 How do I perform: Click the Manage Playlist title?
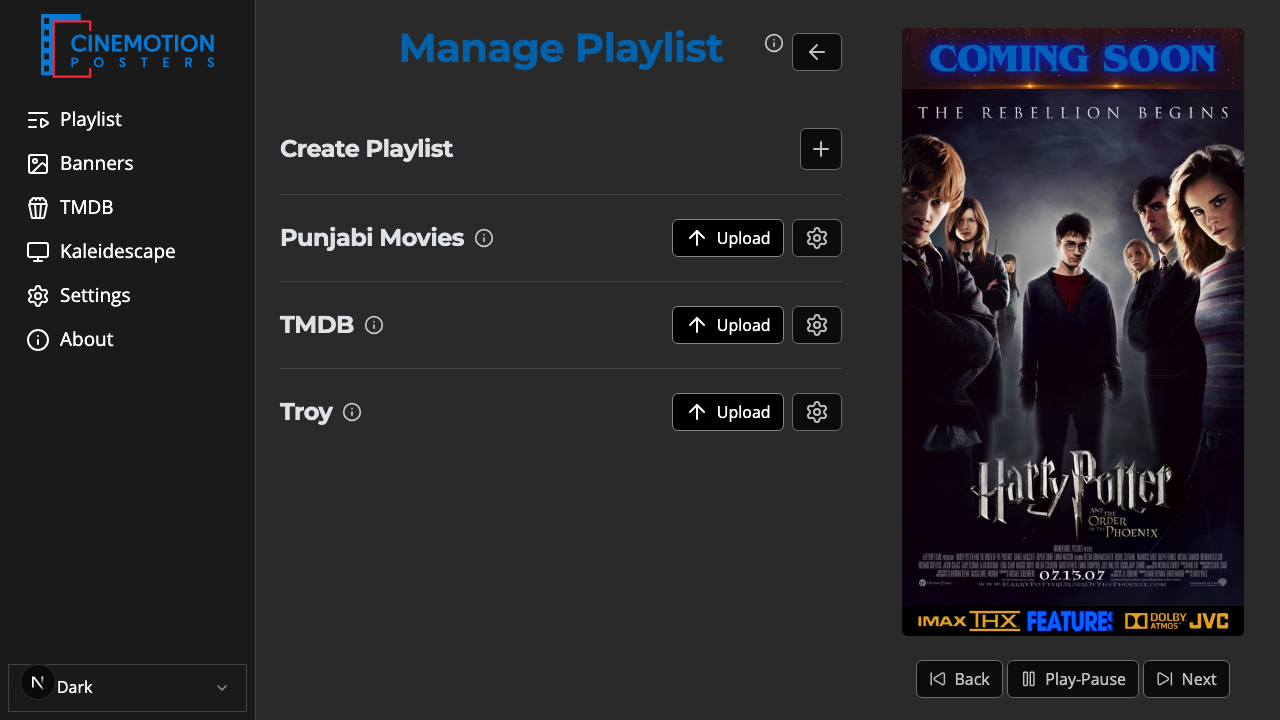pos(560,48)
